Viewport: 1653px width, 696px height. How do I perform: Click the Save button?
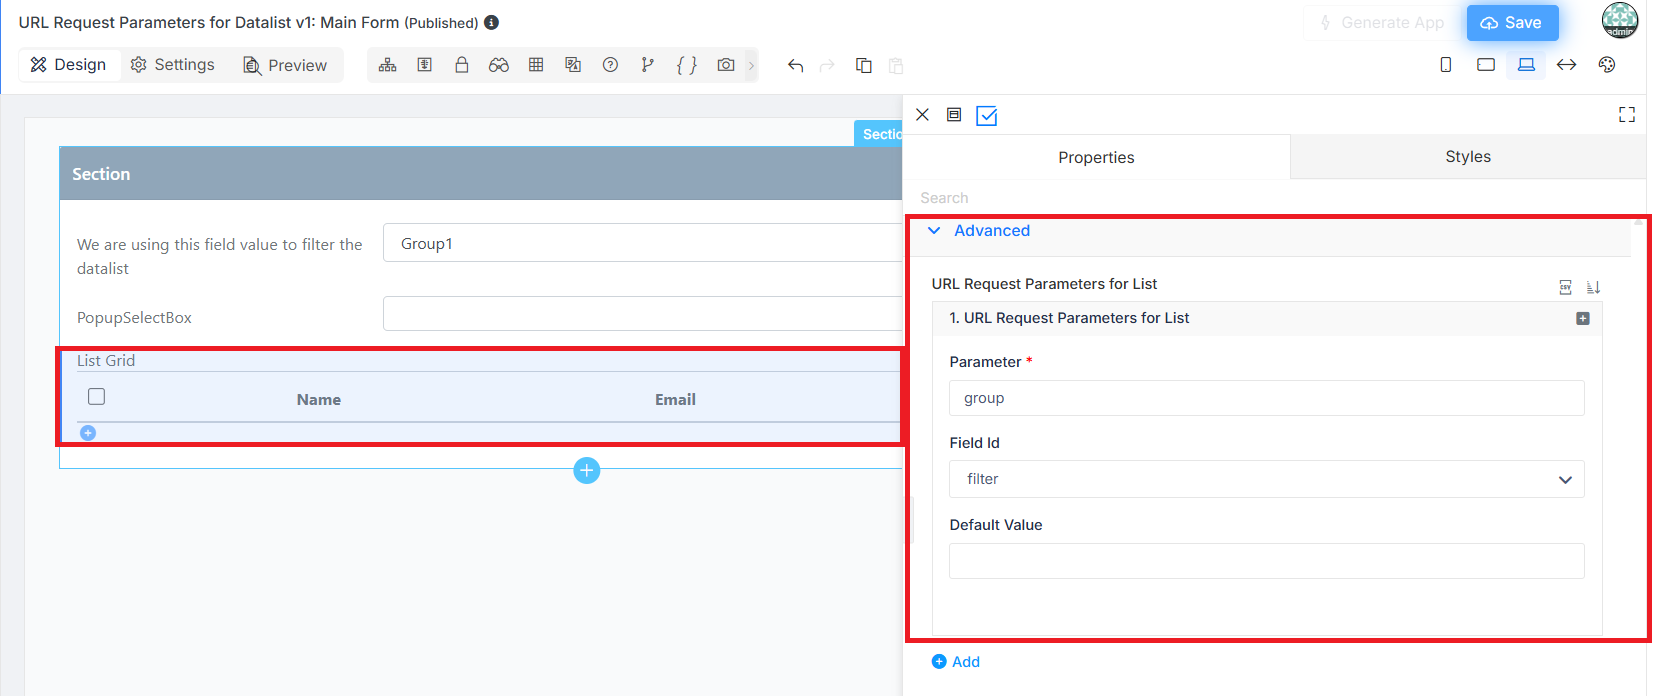[x=1512, y=23]
